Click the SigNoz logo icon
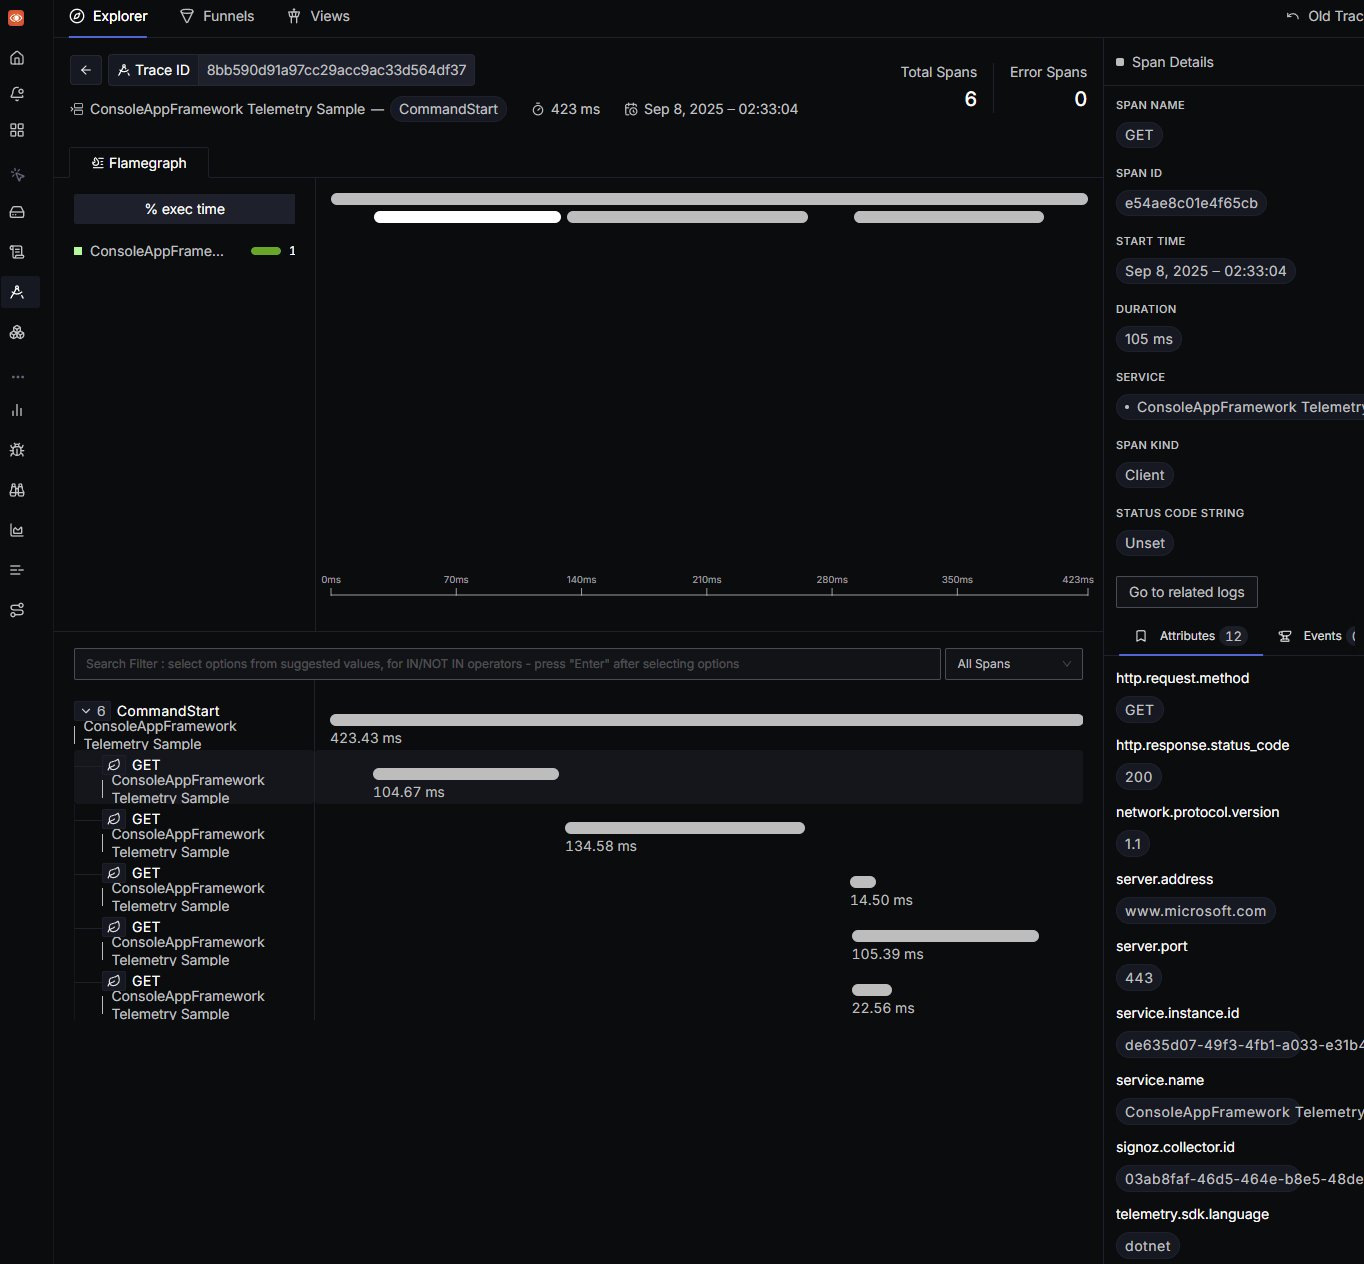1364x1264 pixels. pos(16,18)
